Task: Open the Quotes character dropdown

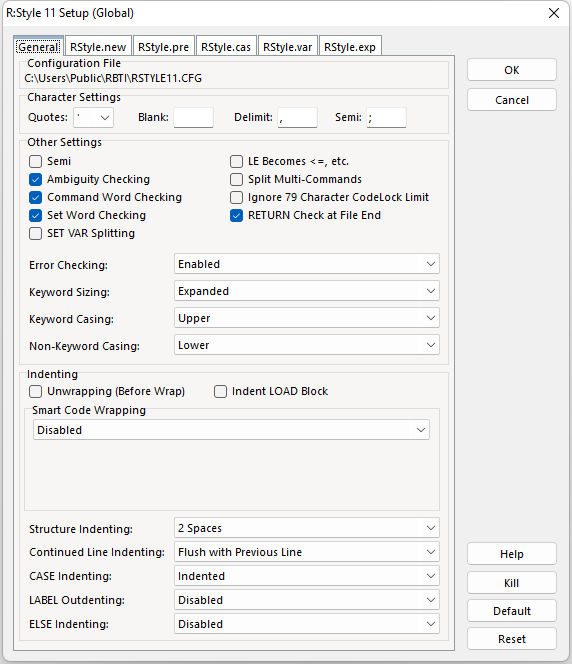Action: (x=93, y=117)
